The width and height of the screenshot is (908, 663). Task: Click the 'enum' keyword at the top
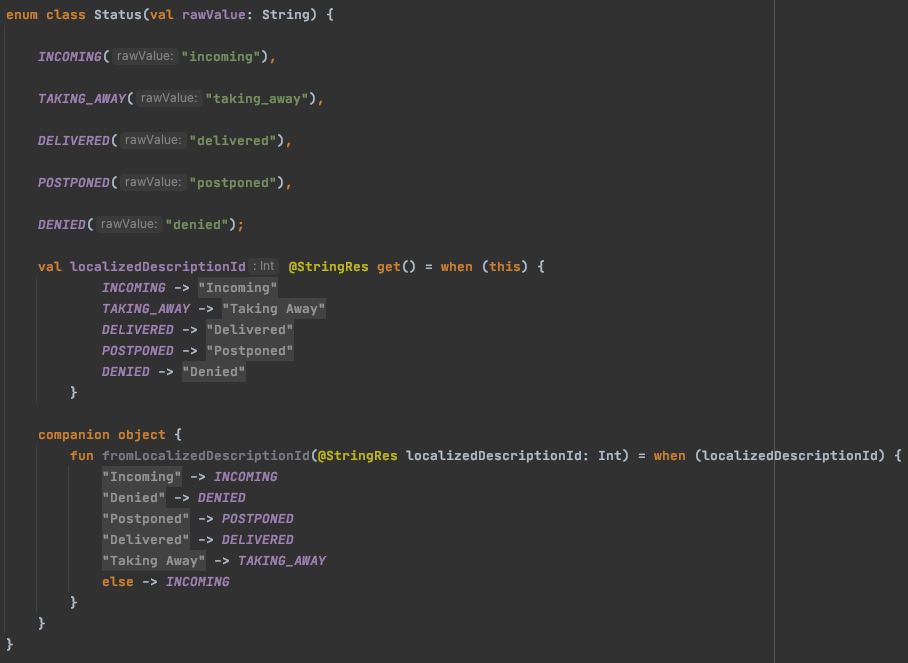click(x=22, y=14)
